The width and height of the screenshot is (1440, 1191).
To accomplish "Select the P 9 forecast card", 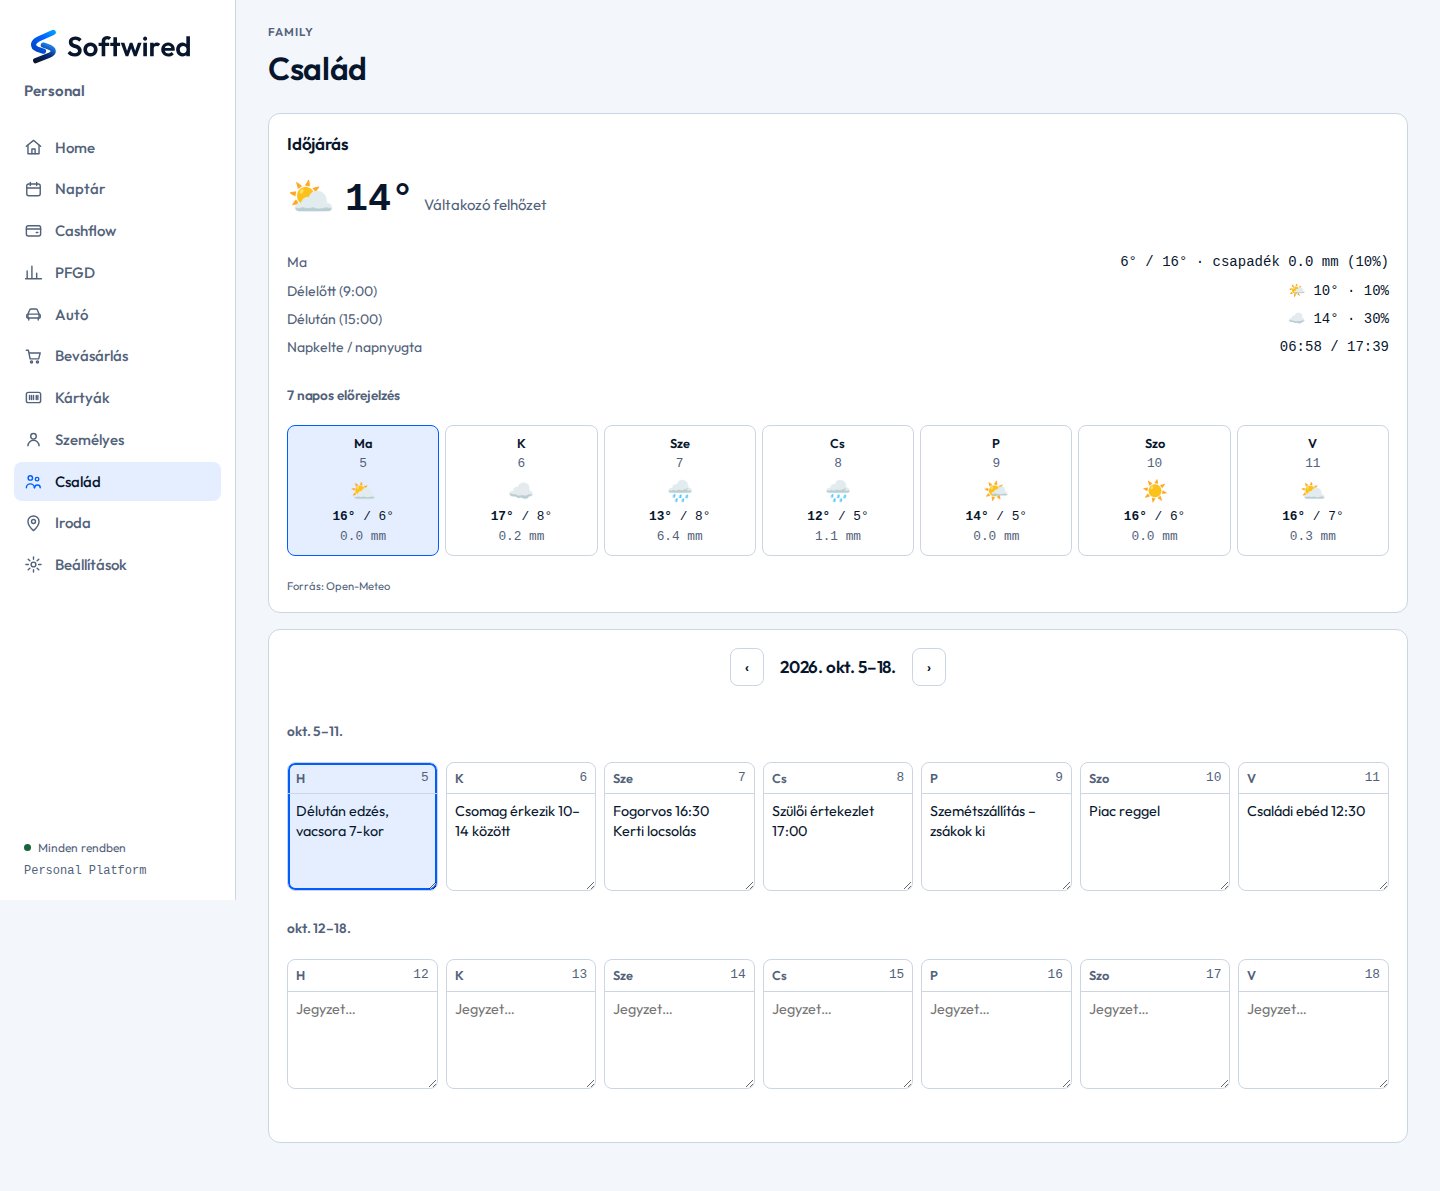I will (x=996, y=490).
